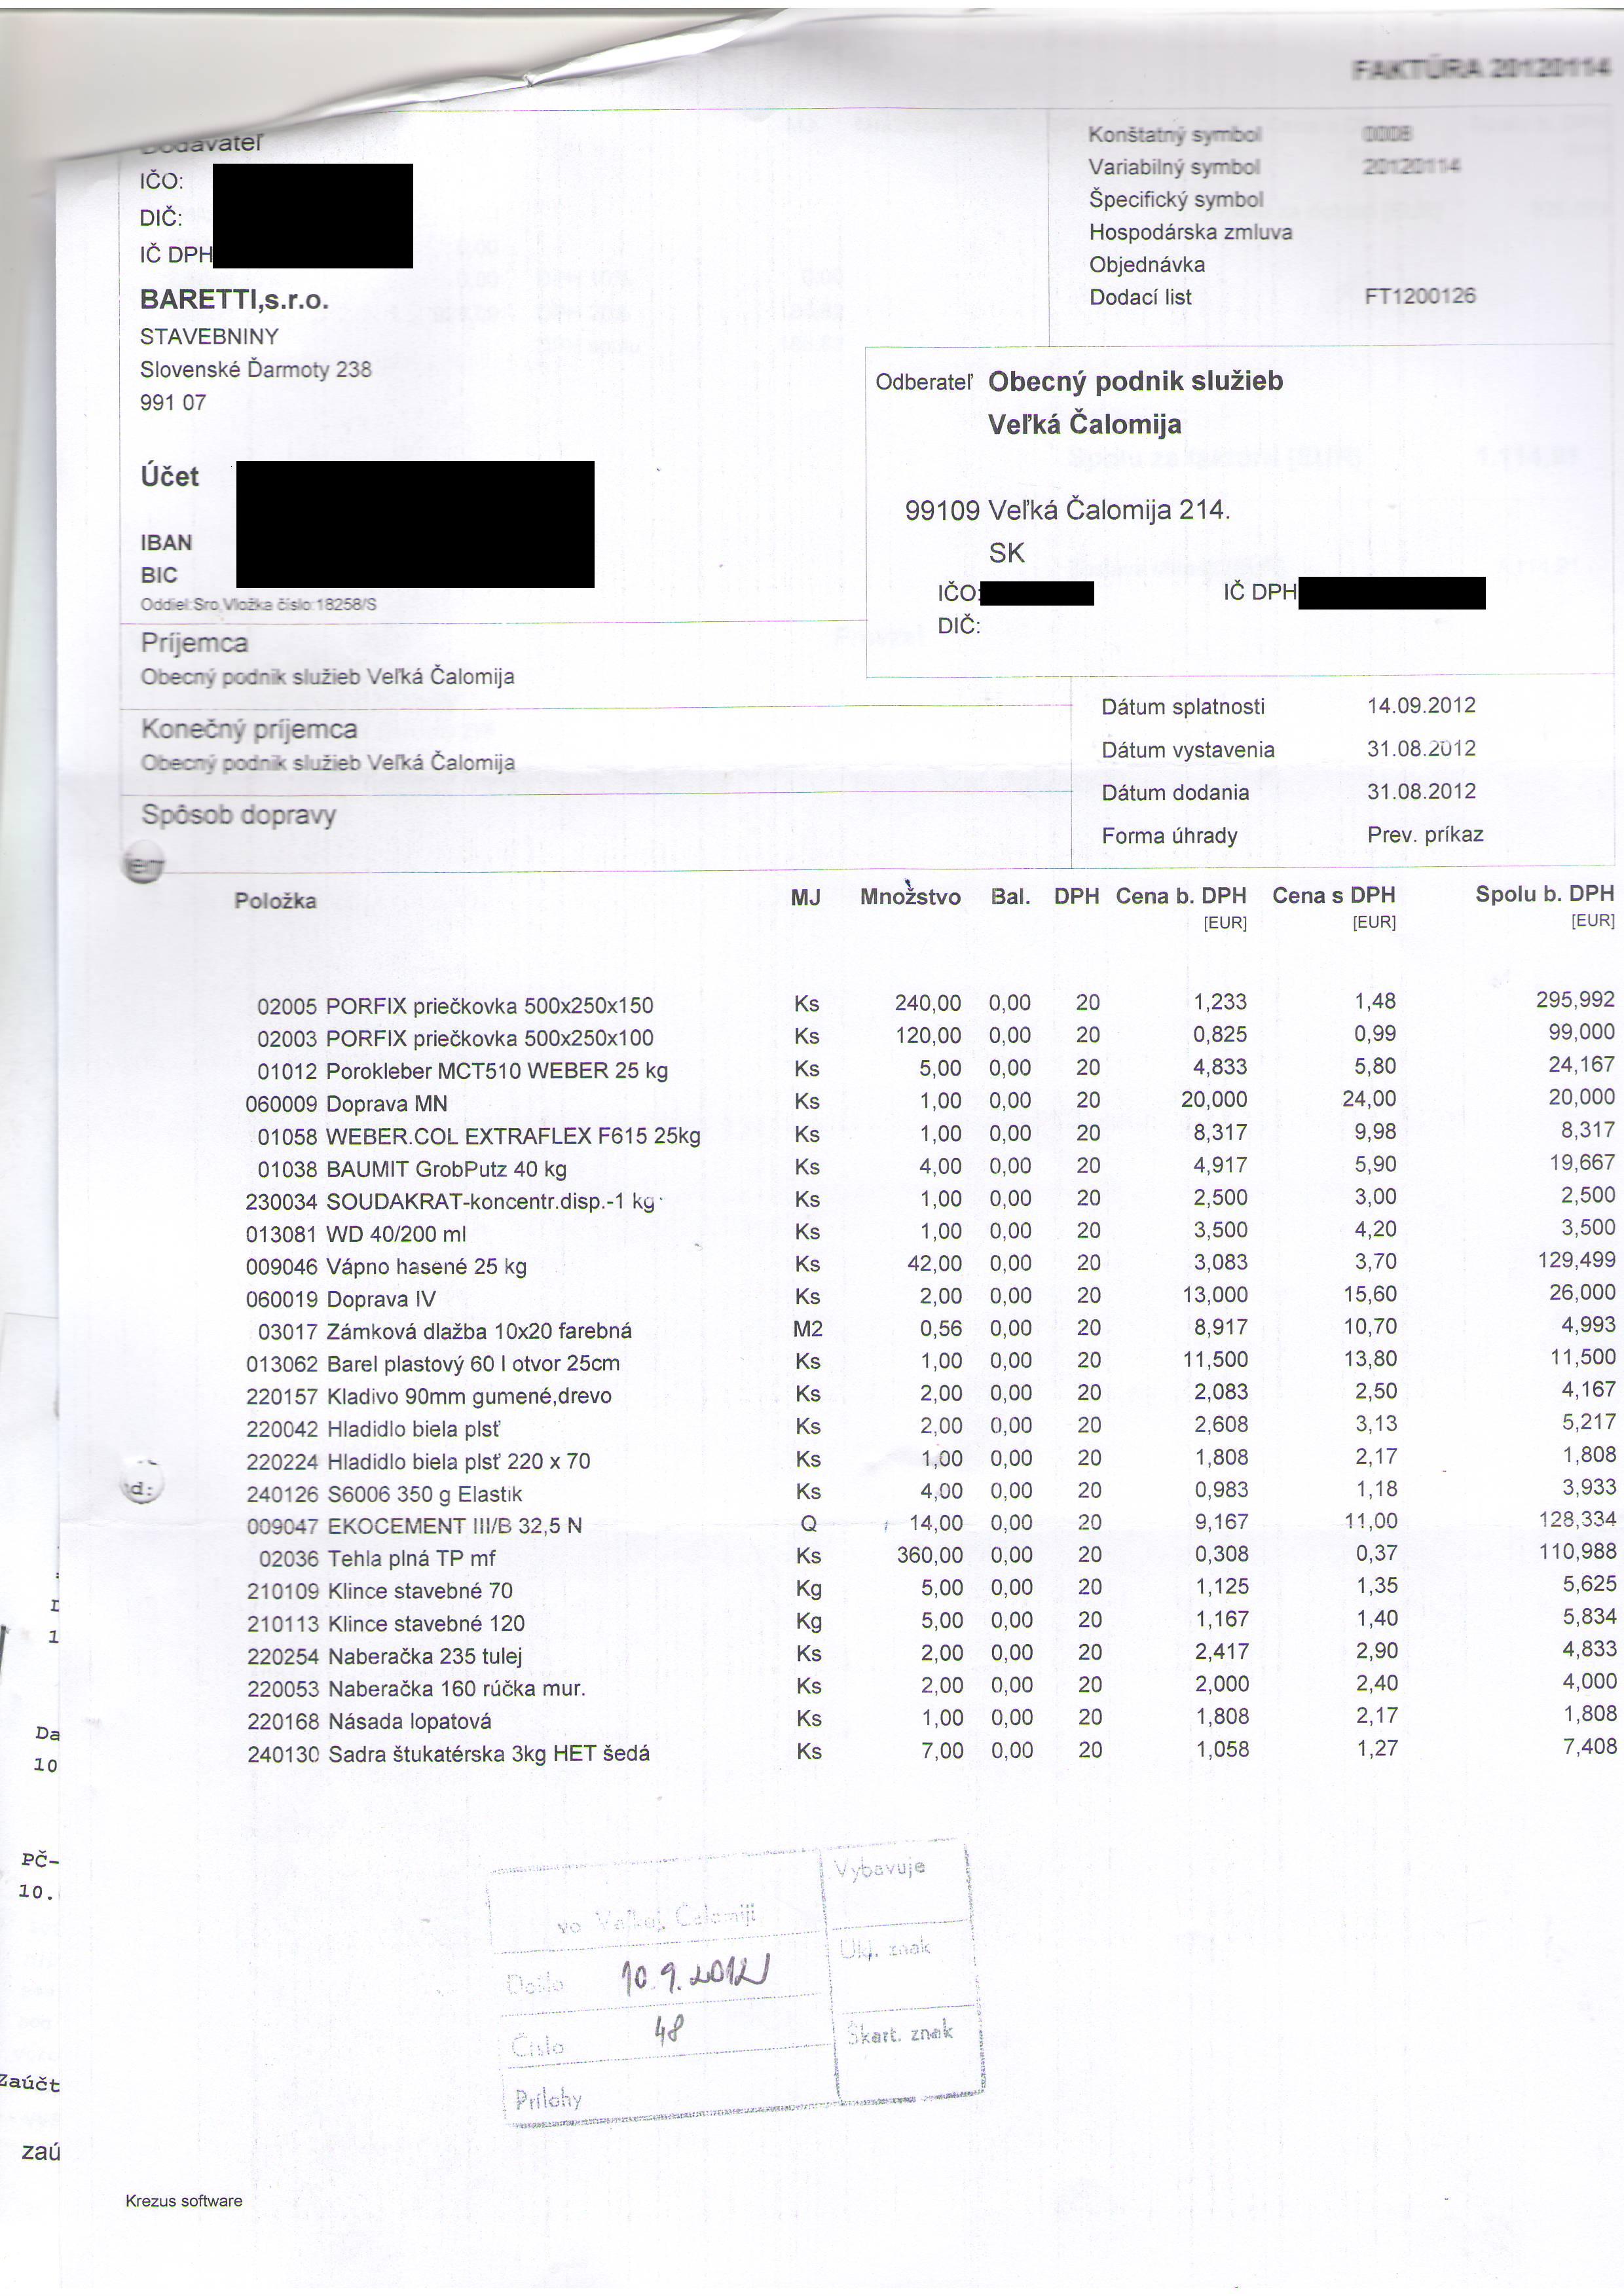Click the Vápno hasené 25 kg item
The height and width of the screenshot is (2296, 1624).
pyautogui.click(x=386, y=1266)
